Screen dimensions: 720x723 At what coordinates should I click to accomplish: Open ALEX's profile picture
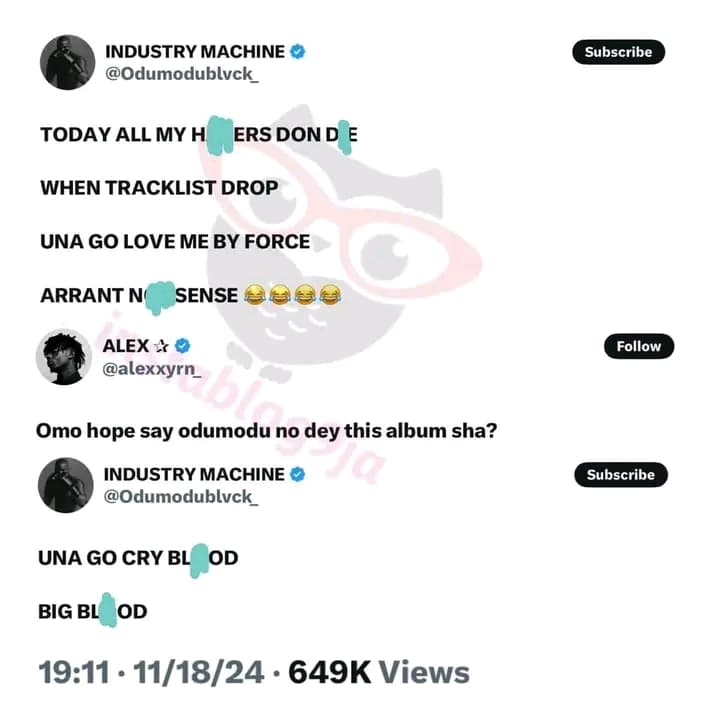coord(64,357)
